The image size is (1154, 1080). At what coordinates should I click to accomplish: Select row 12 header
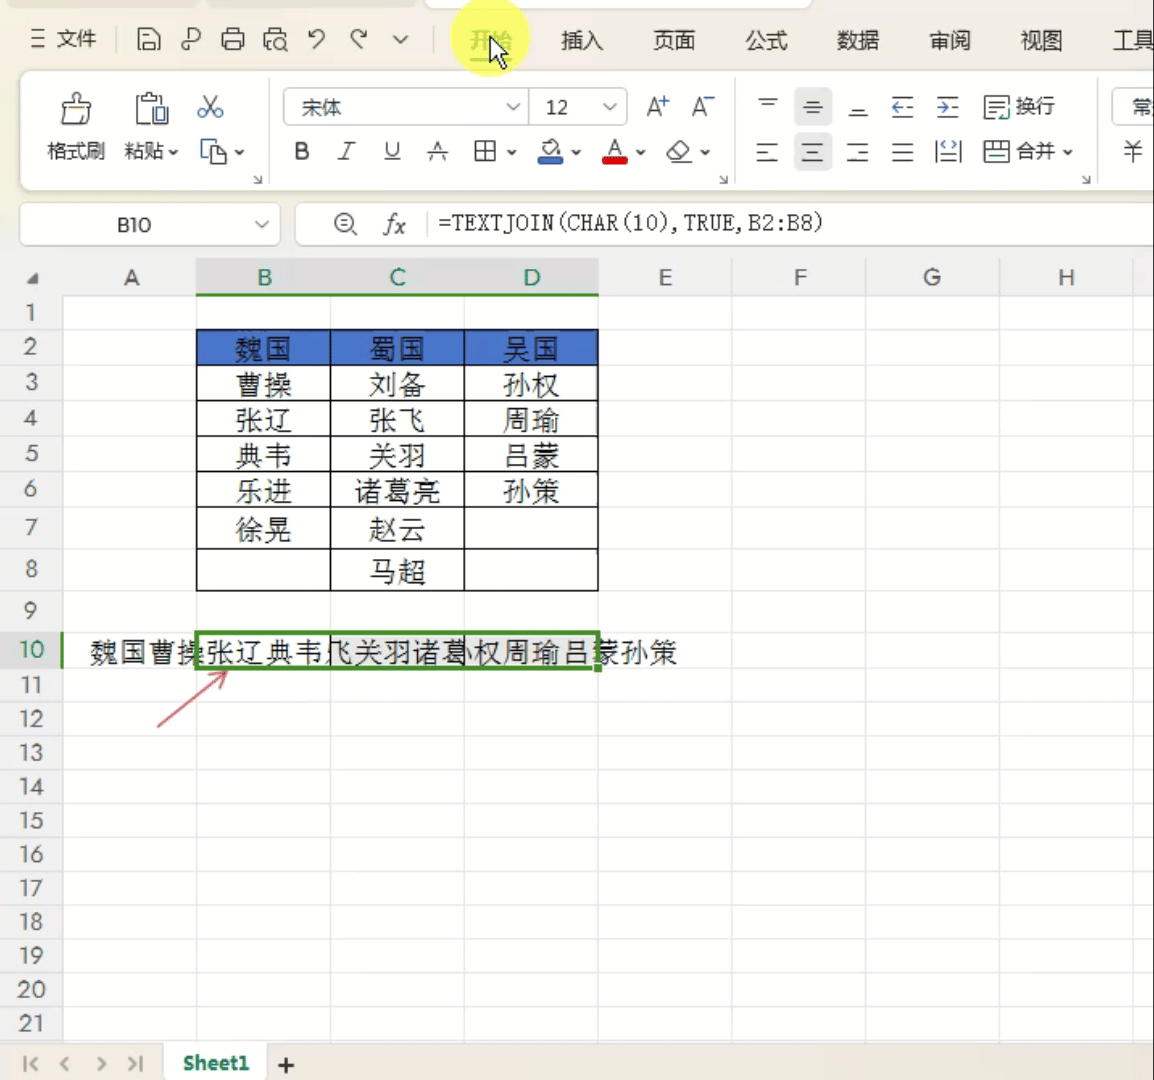pos(32,719)
